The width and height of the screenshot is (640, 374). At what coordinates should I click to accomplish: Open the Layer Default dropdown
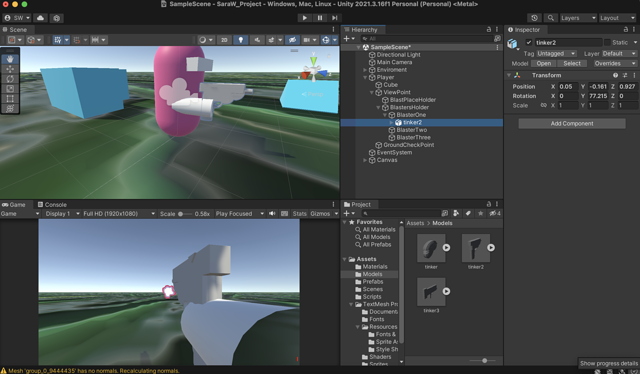pos(619,53)
